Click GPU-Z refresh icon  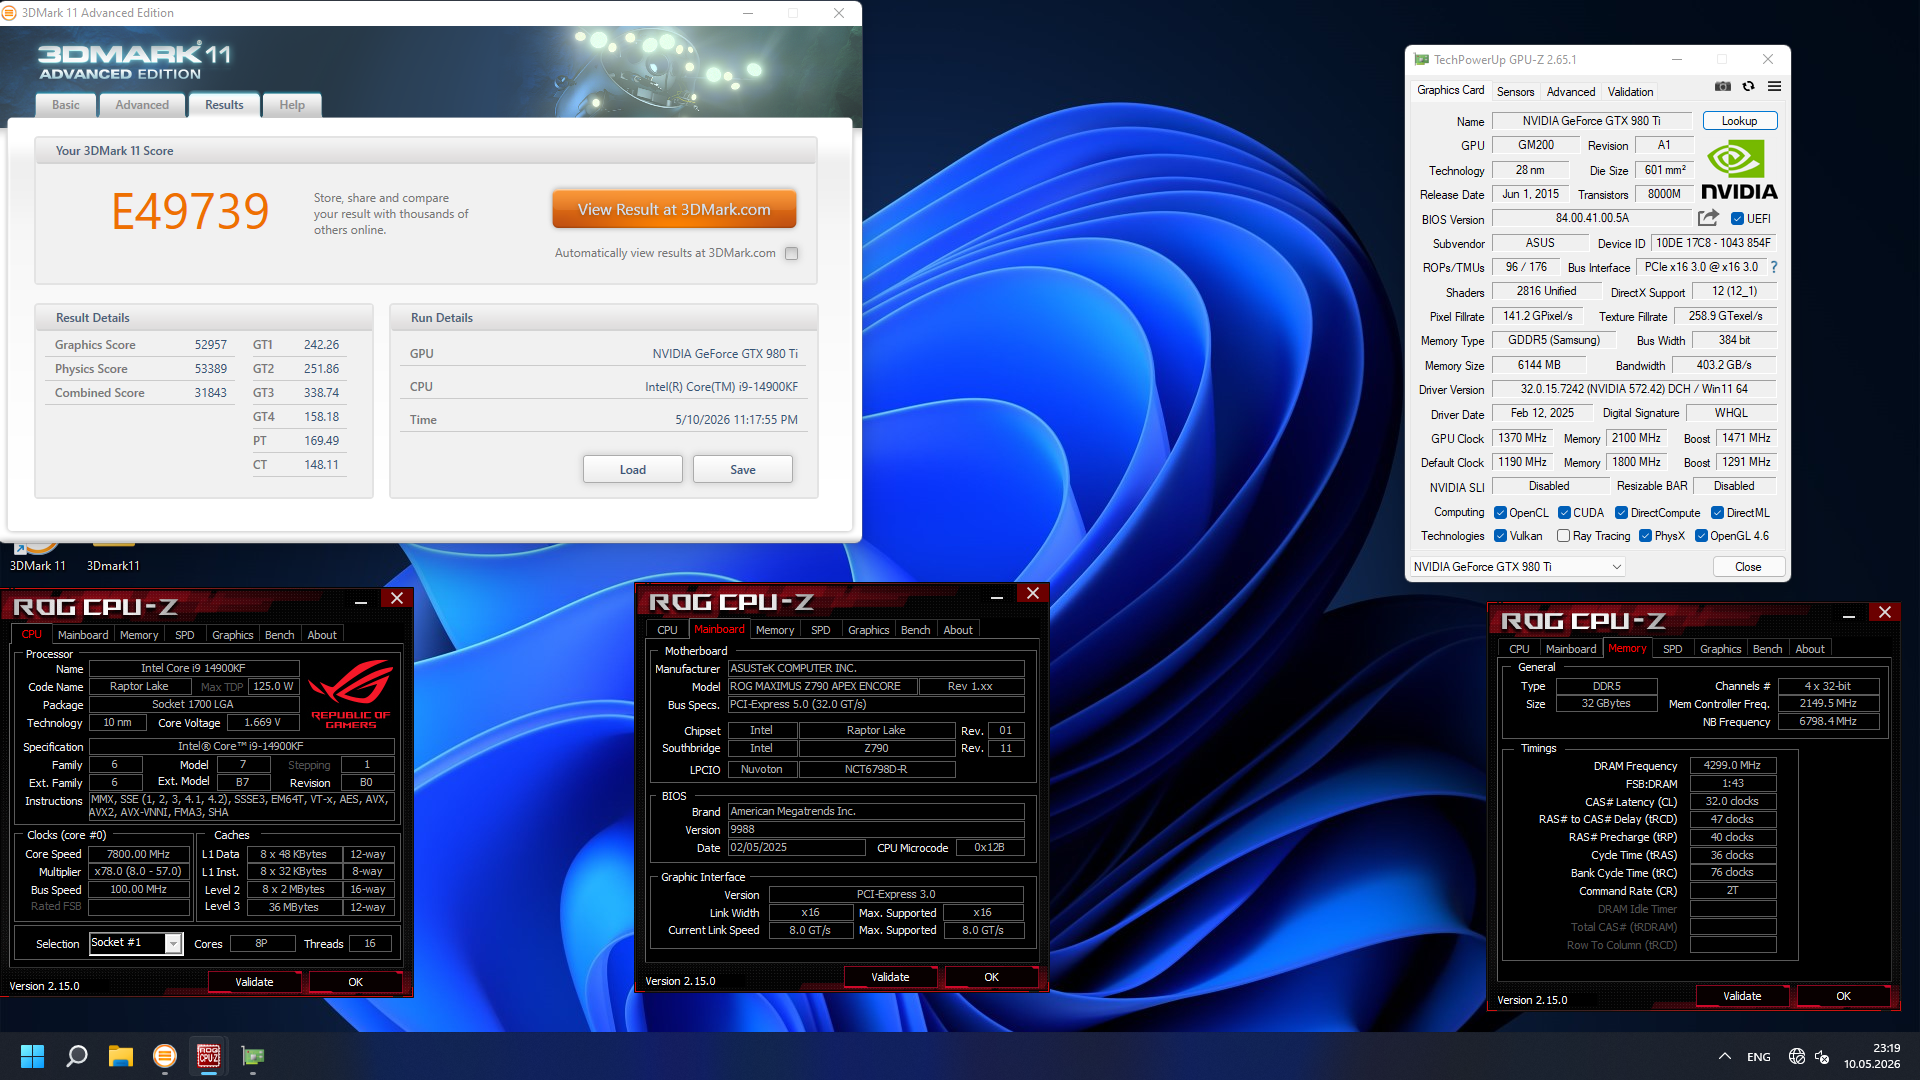click(1748, 86)
